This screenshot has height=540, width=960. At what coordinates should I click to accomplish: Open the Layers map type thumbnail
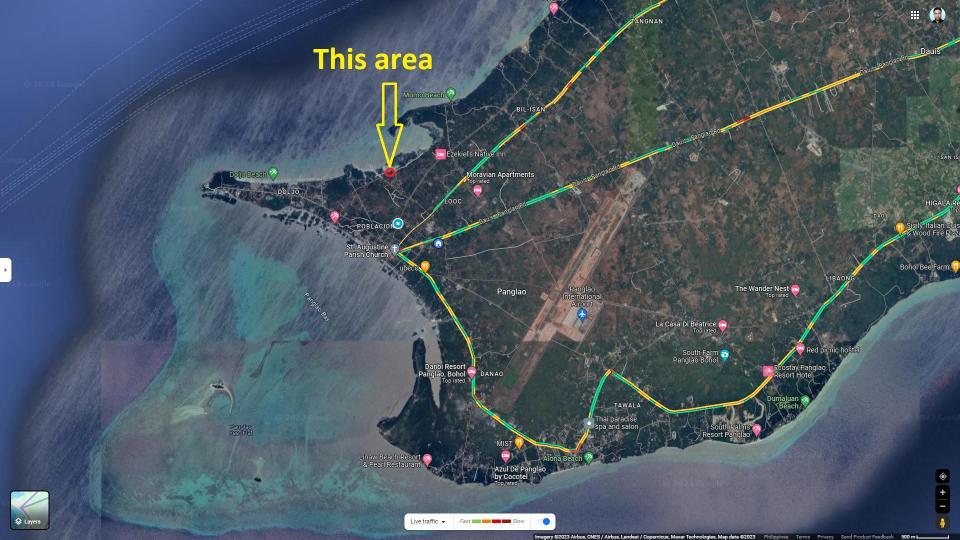tap(30, 510)
